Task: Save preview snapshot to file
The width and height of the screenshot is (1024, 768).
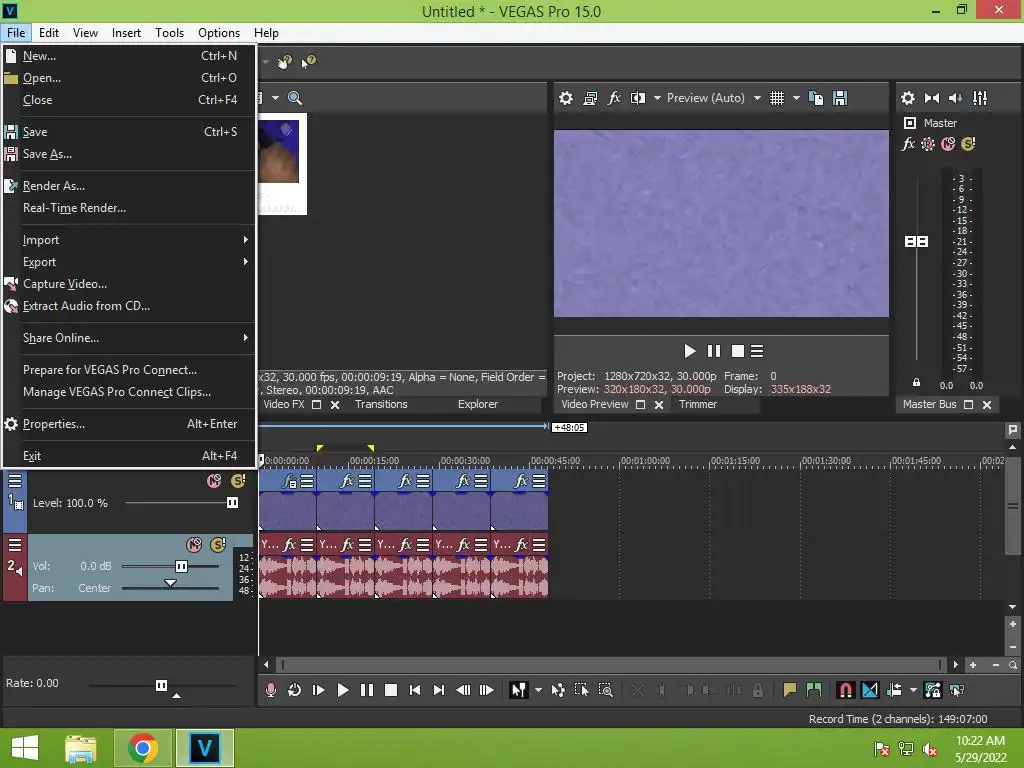Action: pos(840,98)
